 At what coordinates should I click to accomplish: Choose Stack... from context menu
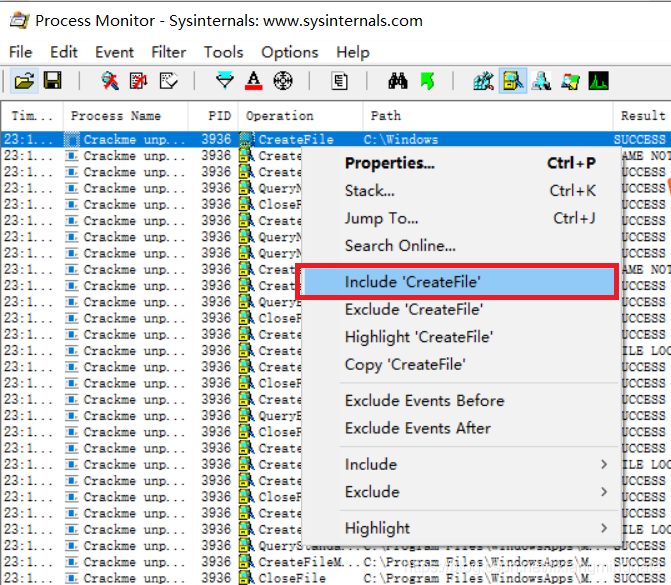460,190
